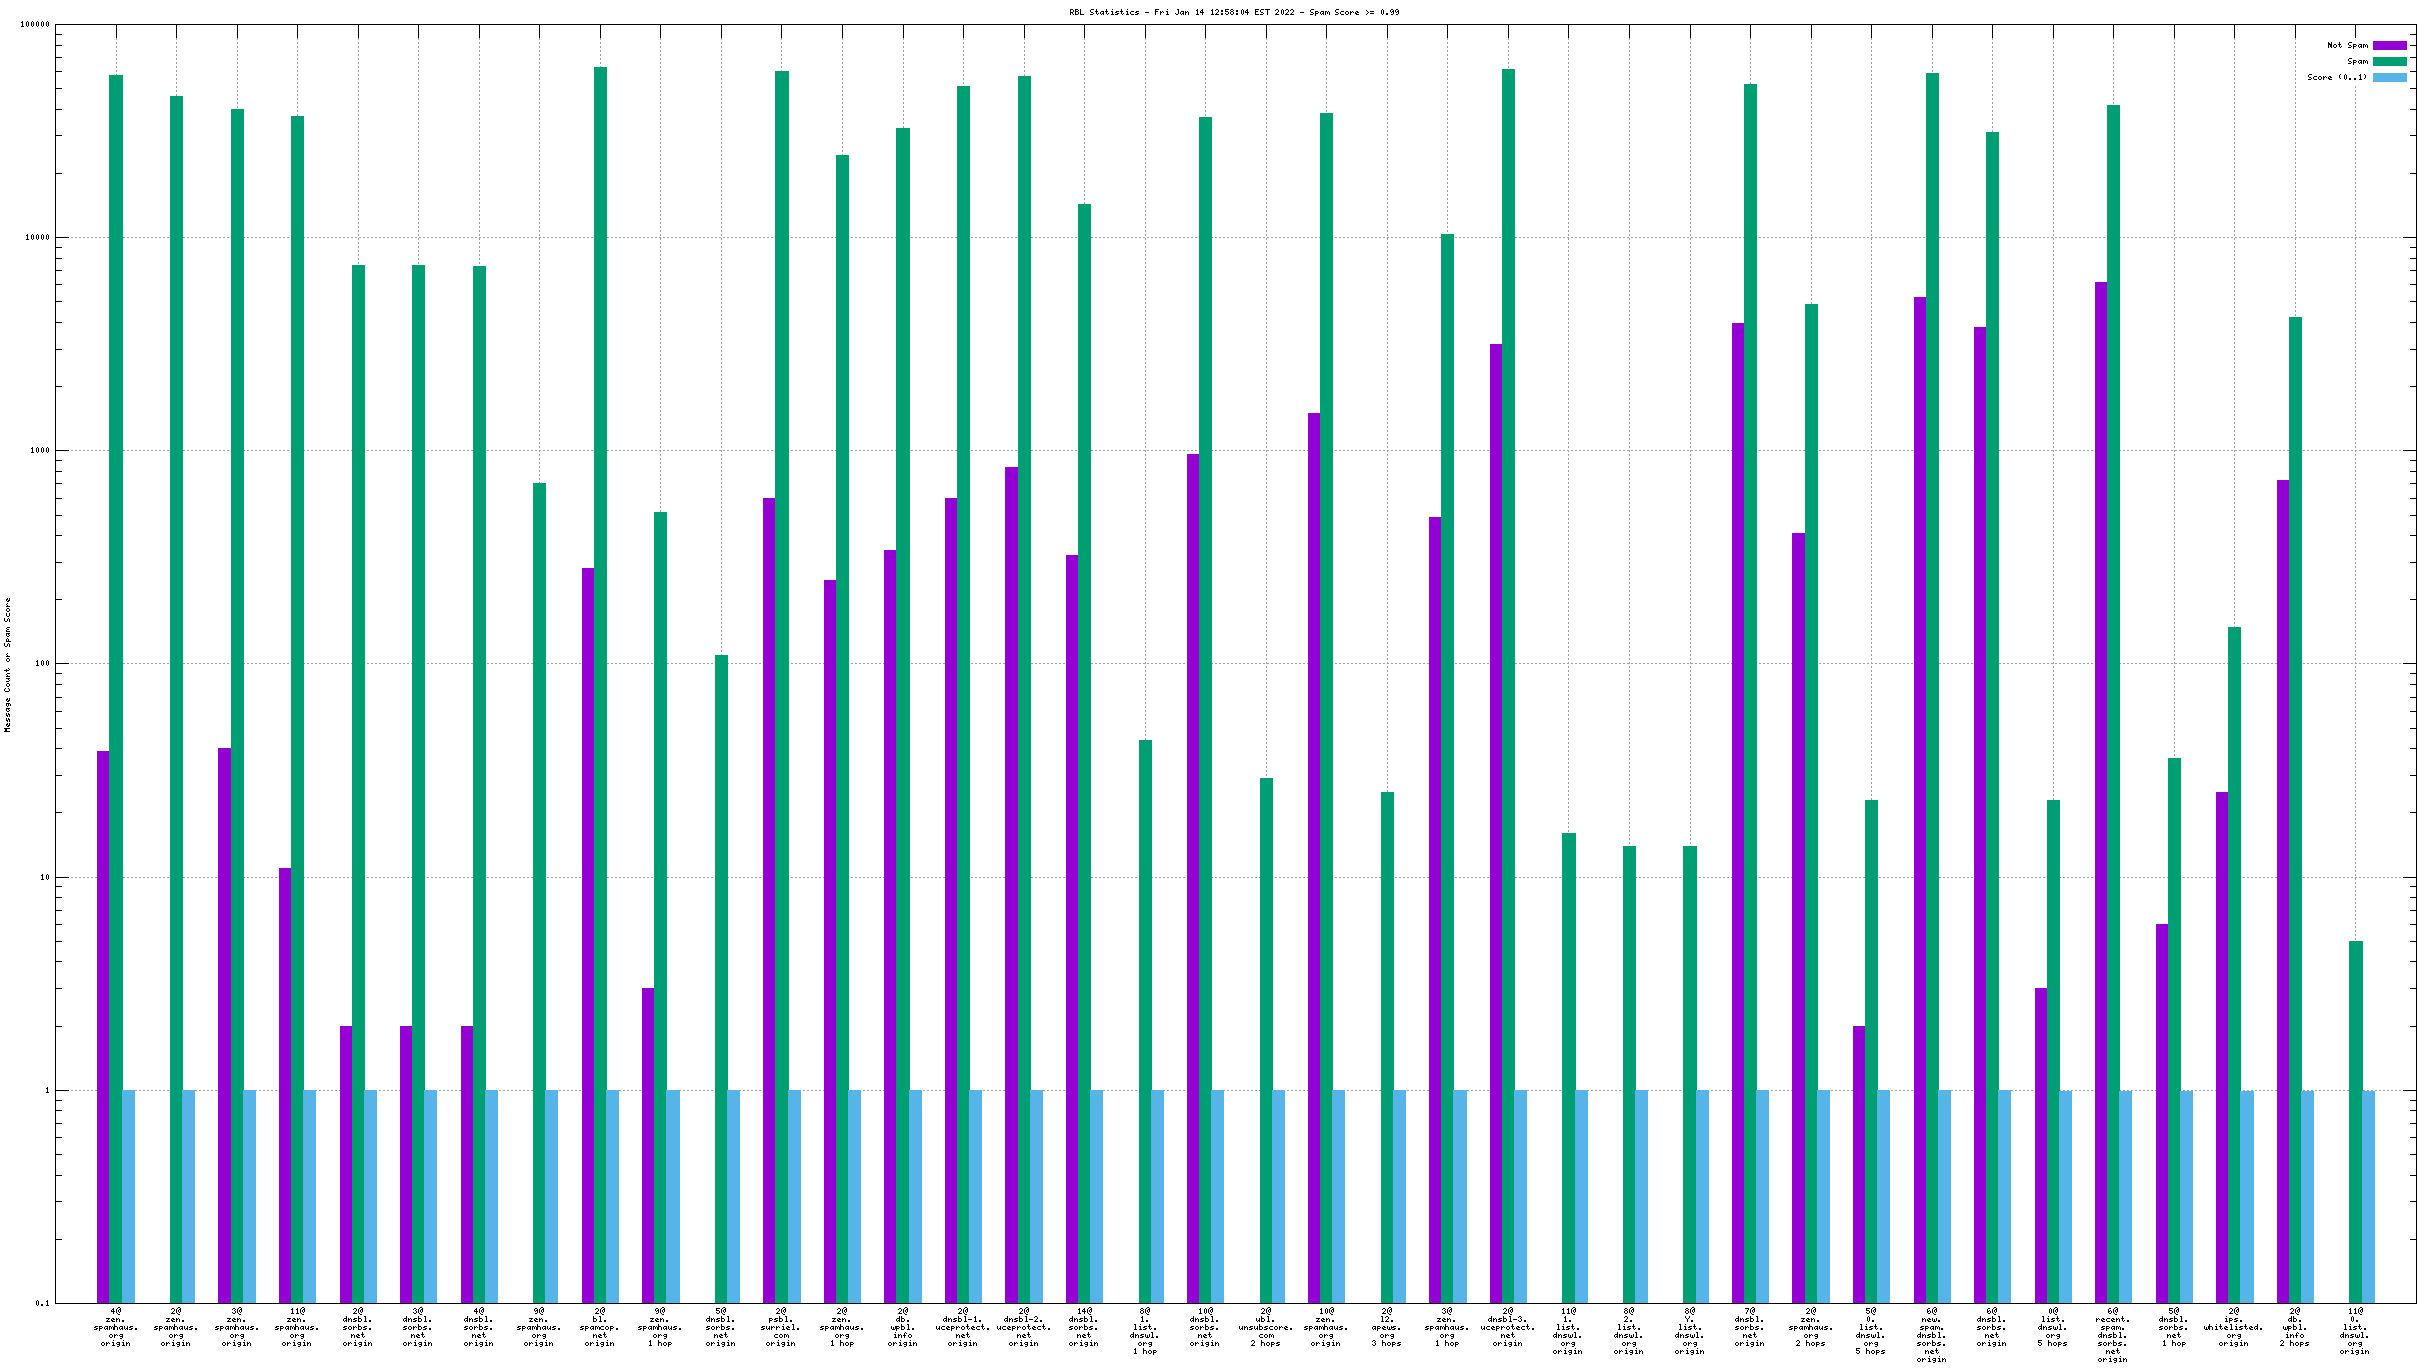Click the recent.spam.dnsbl.sorbs.net origin label
Image resolution: width=2432 pixels, height=1368 pixels.
[x=2112, y=1335]
